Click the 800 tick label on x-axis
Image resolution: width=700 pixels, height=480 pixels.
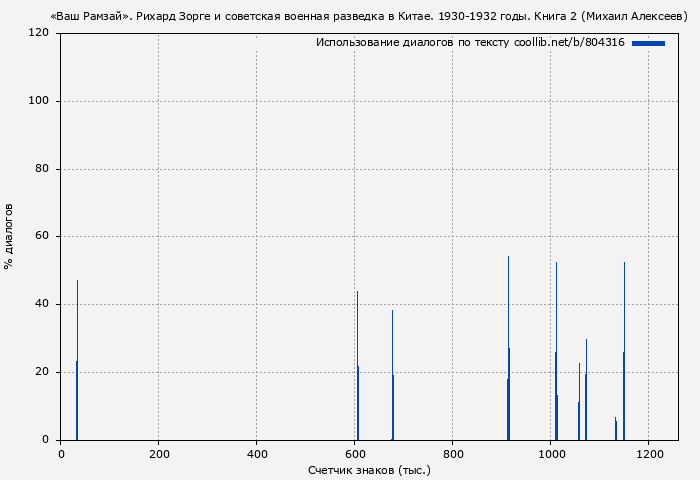[x=453, y=454]
